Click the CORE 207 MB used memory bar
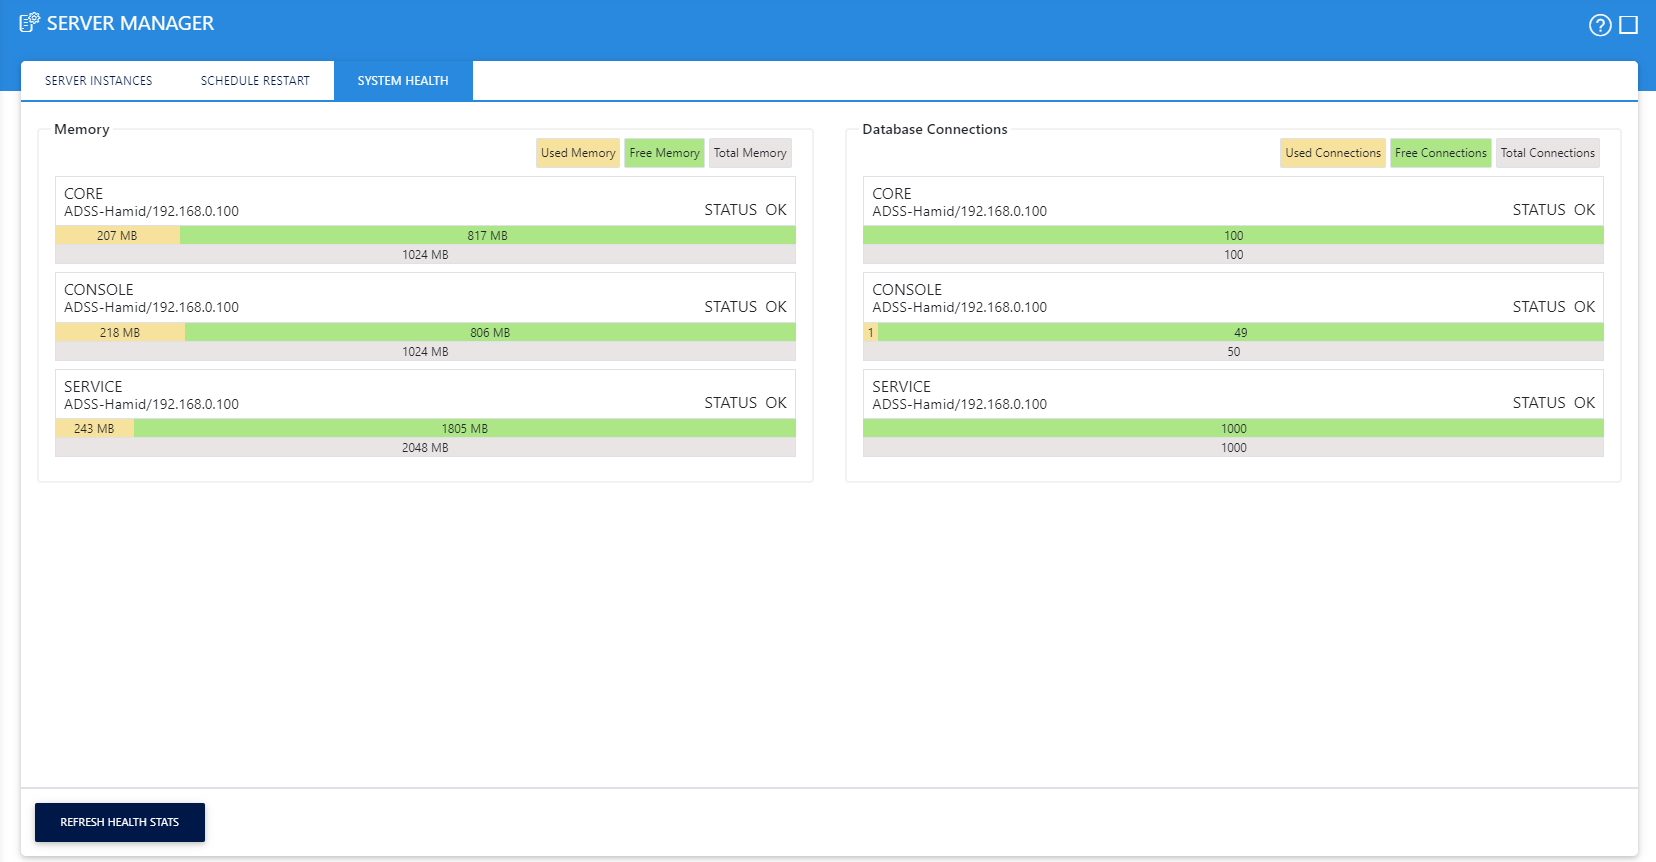Image resolution: width=1656 pixels, height=862 pixels. [x=117, y=236]
